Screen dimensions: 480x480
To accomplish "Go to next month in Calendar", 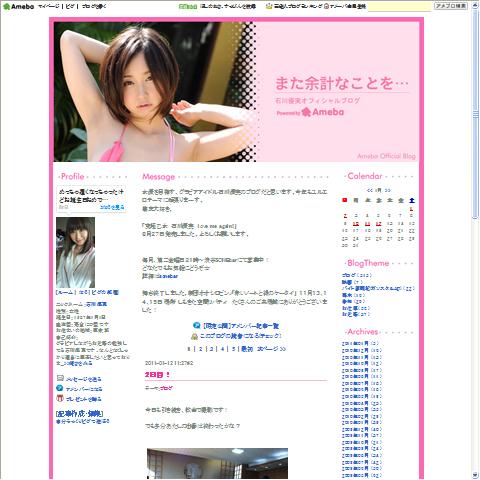I will [x=387, y=190].
